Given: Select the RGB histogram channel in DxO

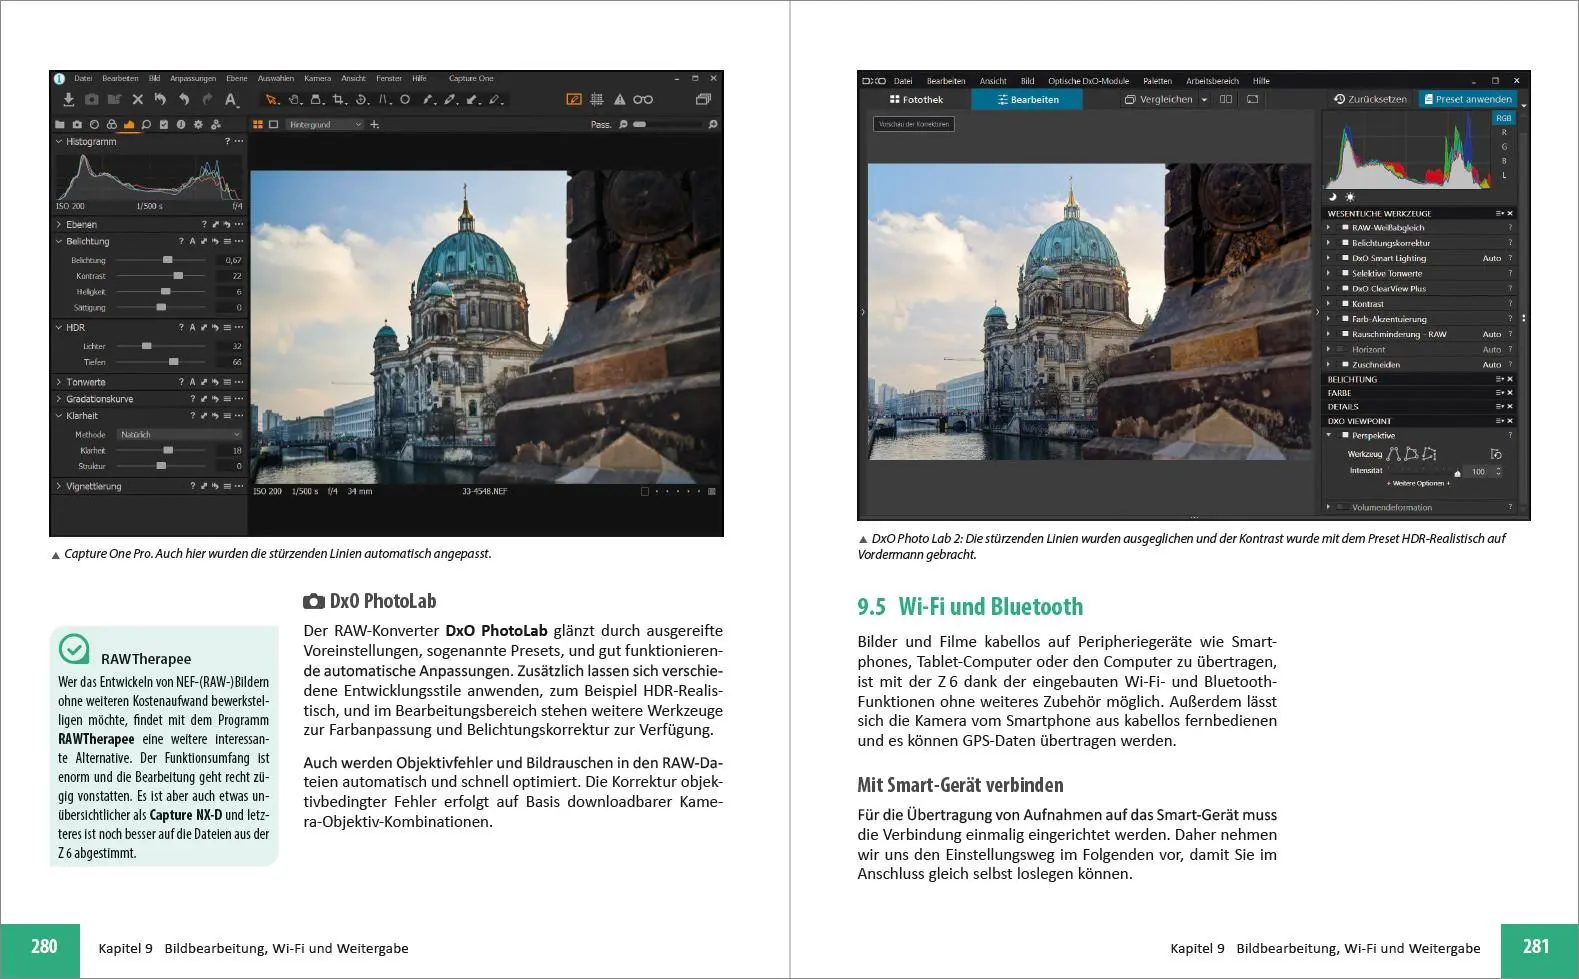Looking at the screenshot, I should [x=1503, y=118].
